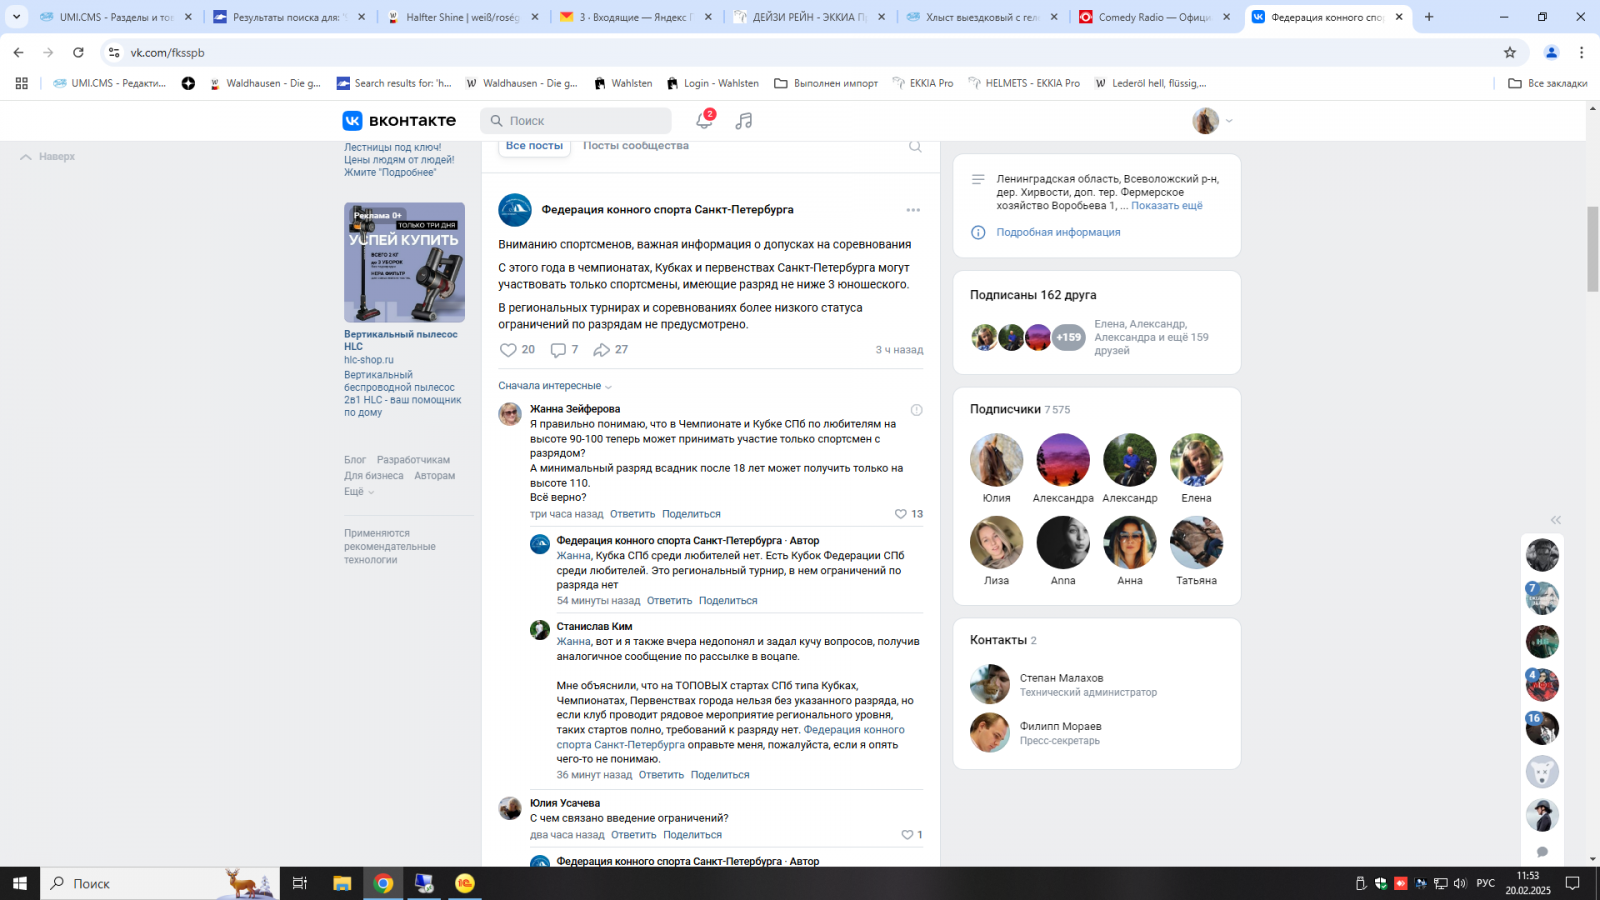
Task: Open the Chrome profile icon
Action: pos(1551,52)
